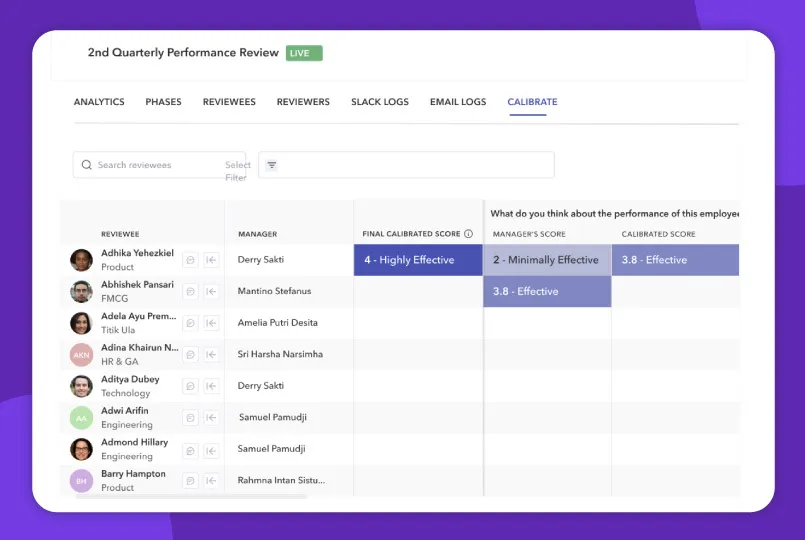Click reviewee name Abhishek Pansari
Screen dimensions: 805x540
pos(137,284)
